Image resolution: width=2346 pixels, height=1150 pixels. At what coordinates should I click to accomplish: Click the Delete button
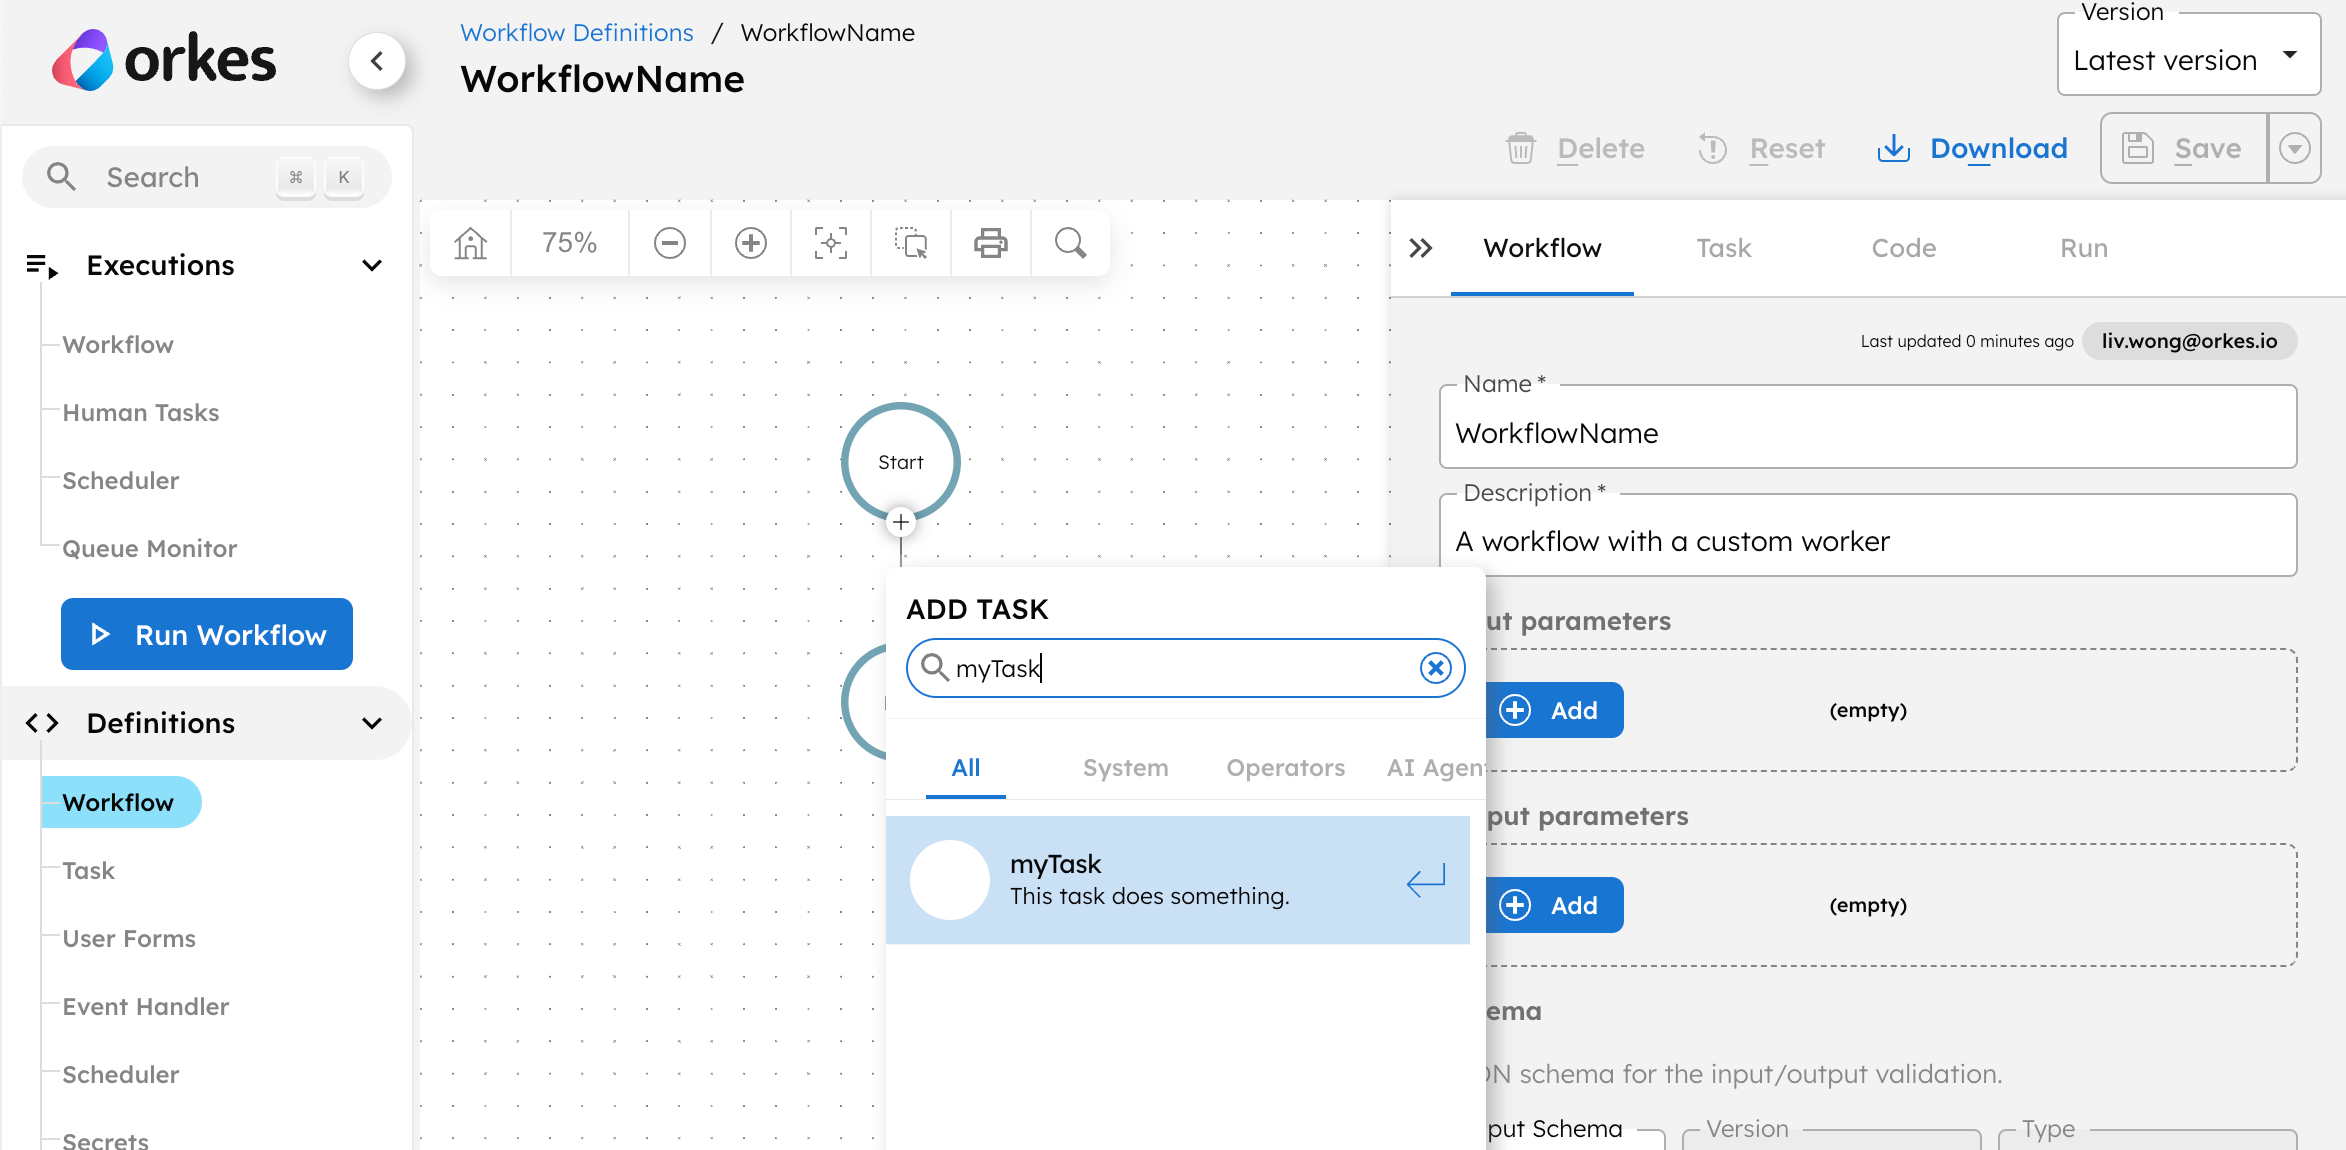pyautogui.click(x=1577, y=149)
